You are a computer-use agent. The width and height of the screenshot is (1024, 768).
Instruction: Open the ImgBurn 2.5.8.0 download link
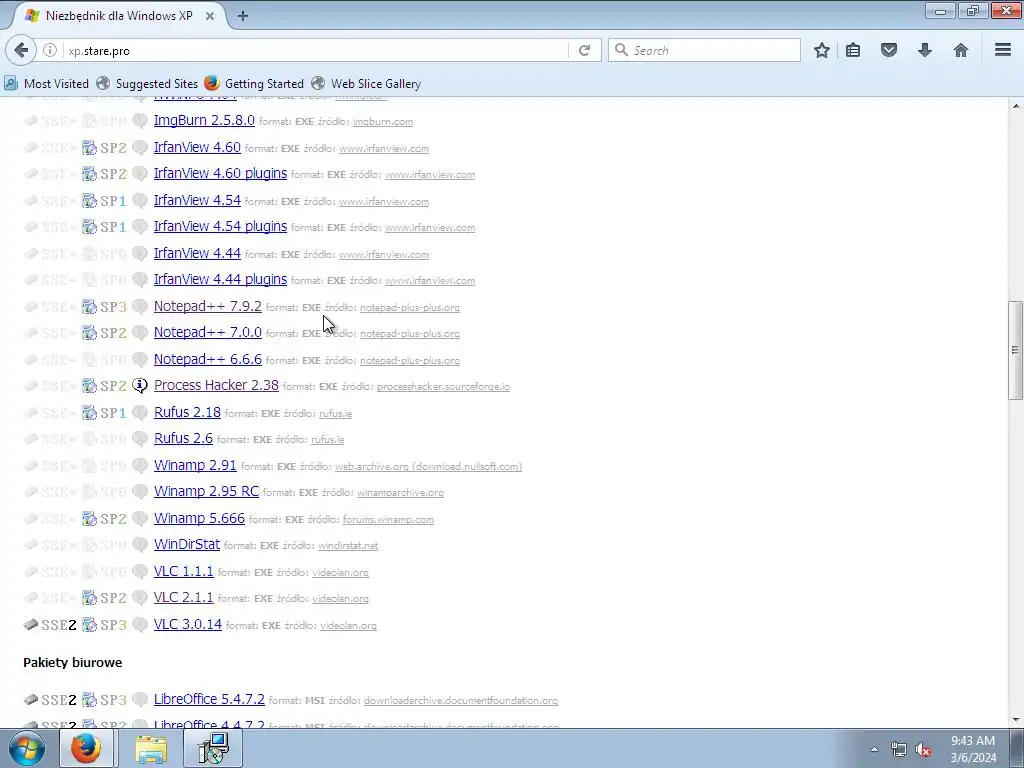pyautogui.click(x=204, y=120)
